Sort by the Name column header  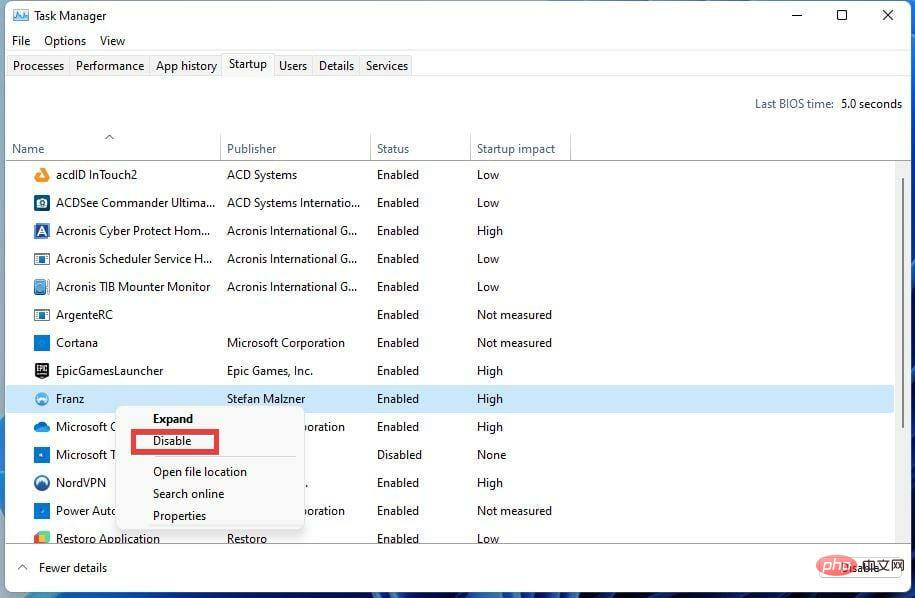[28, 149]
